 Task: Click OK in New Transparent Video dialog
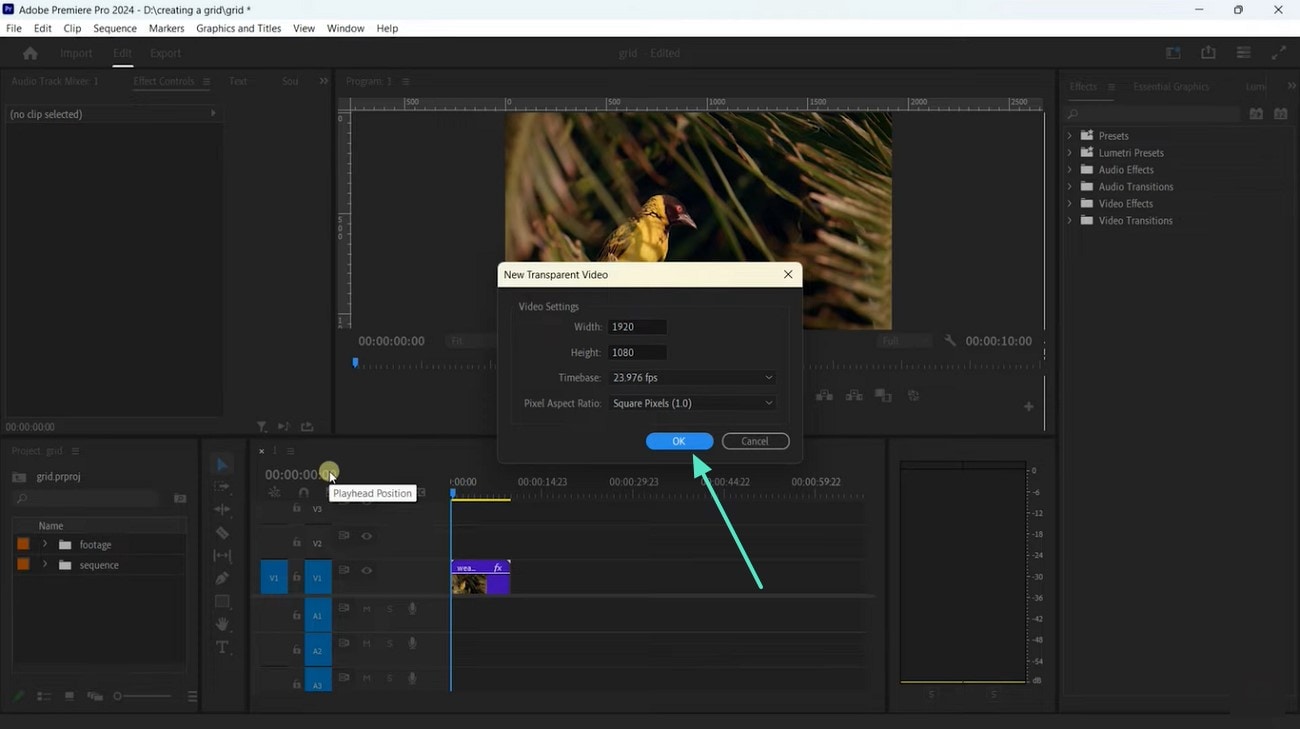(679, 441)
